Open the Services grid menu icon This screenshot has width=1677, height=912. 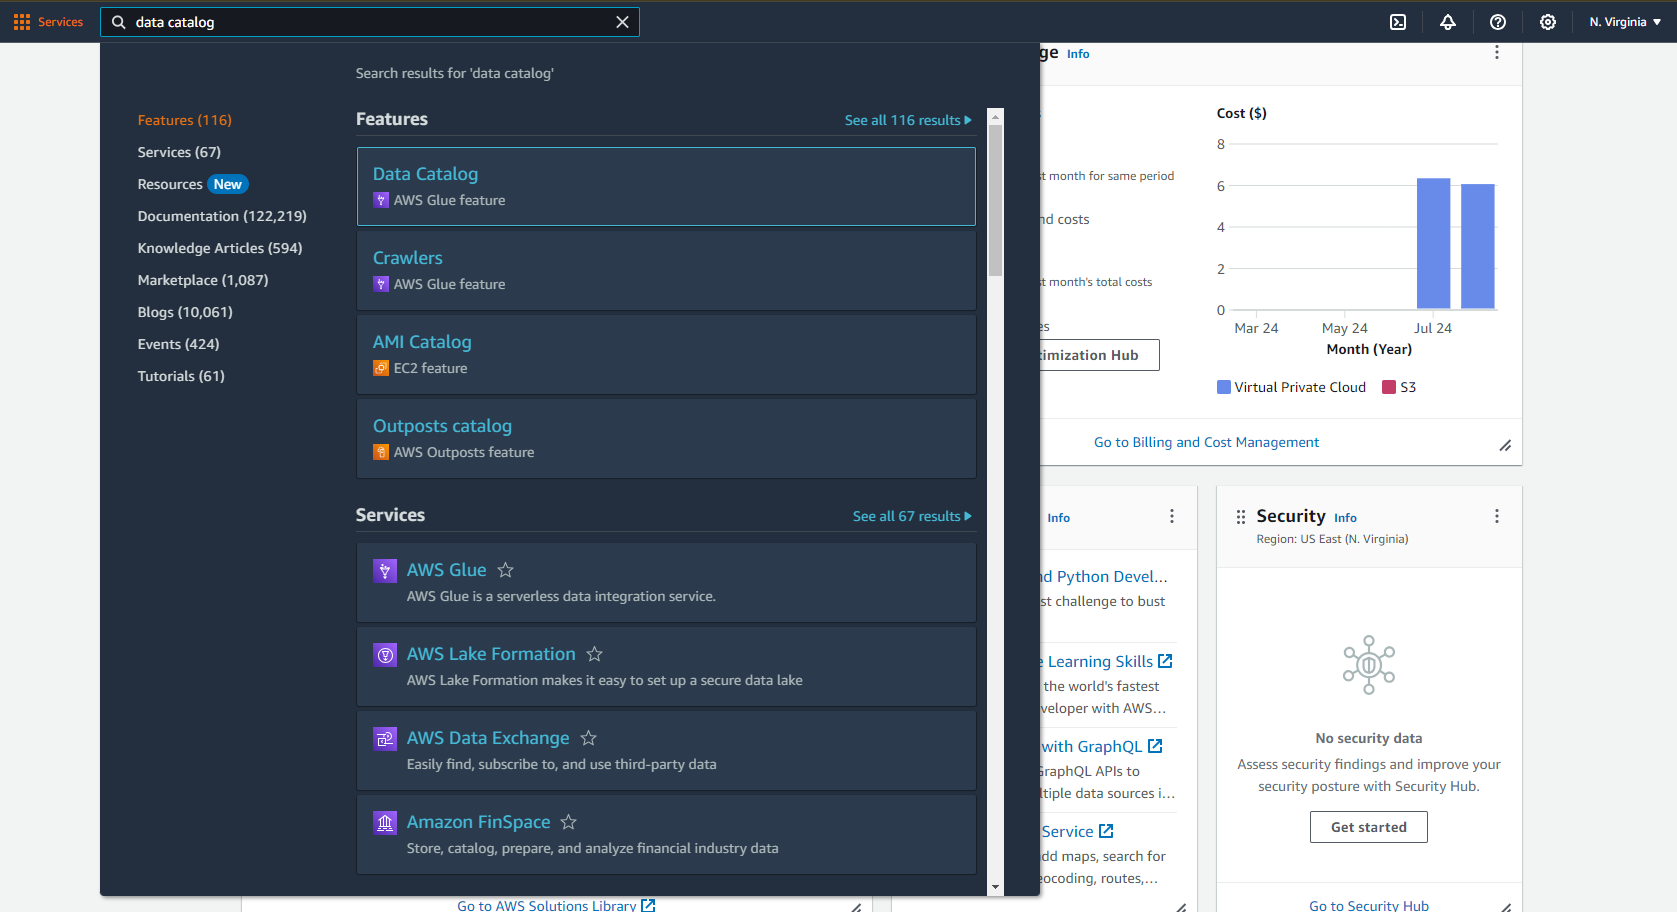coord(22,22)
